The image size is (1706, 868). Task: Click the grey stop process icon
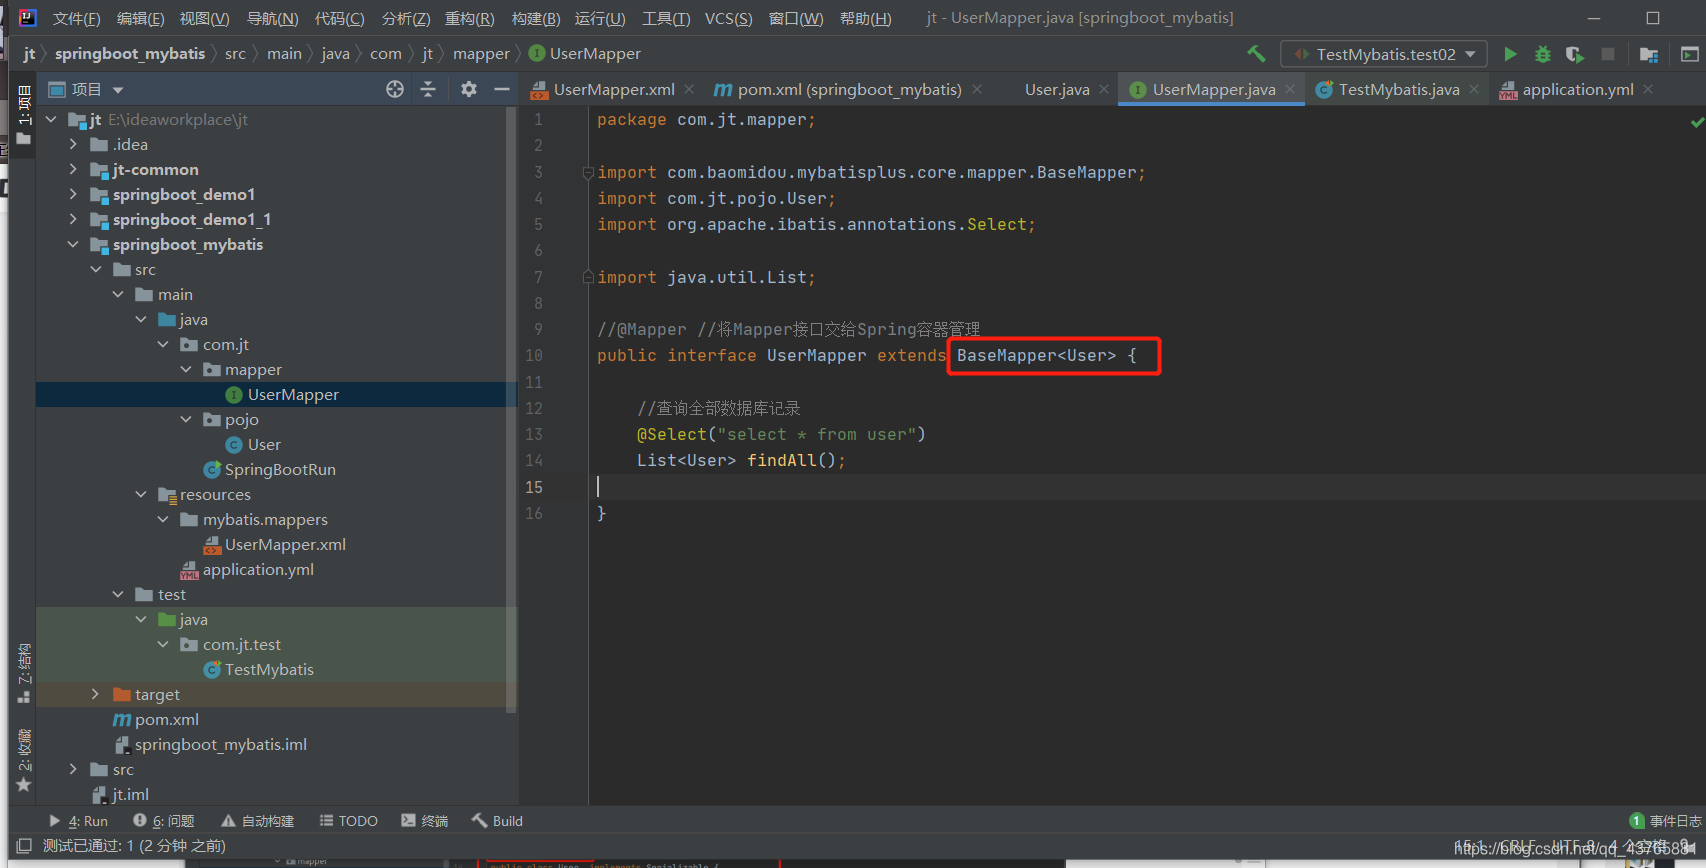pos(1607,54)
